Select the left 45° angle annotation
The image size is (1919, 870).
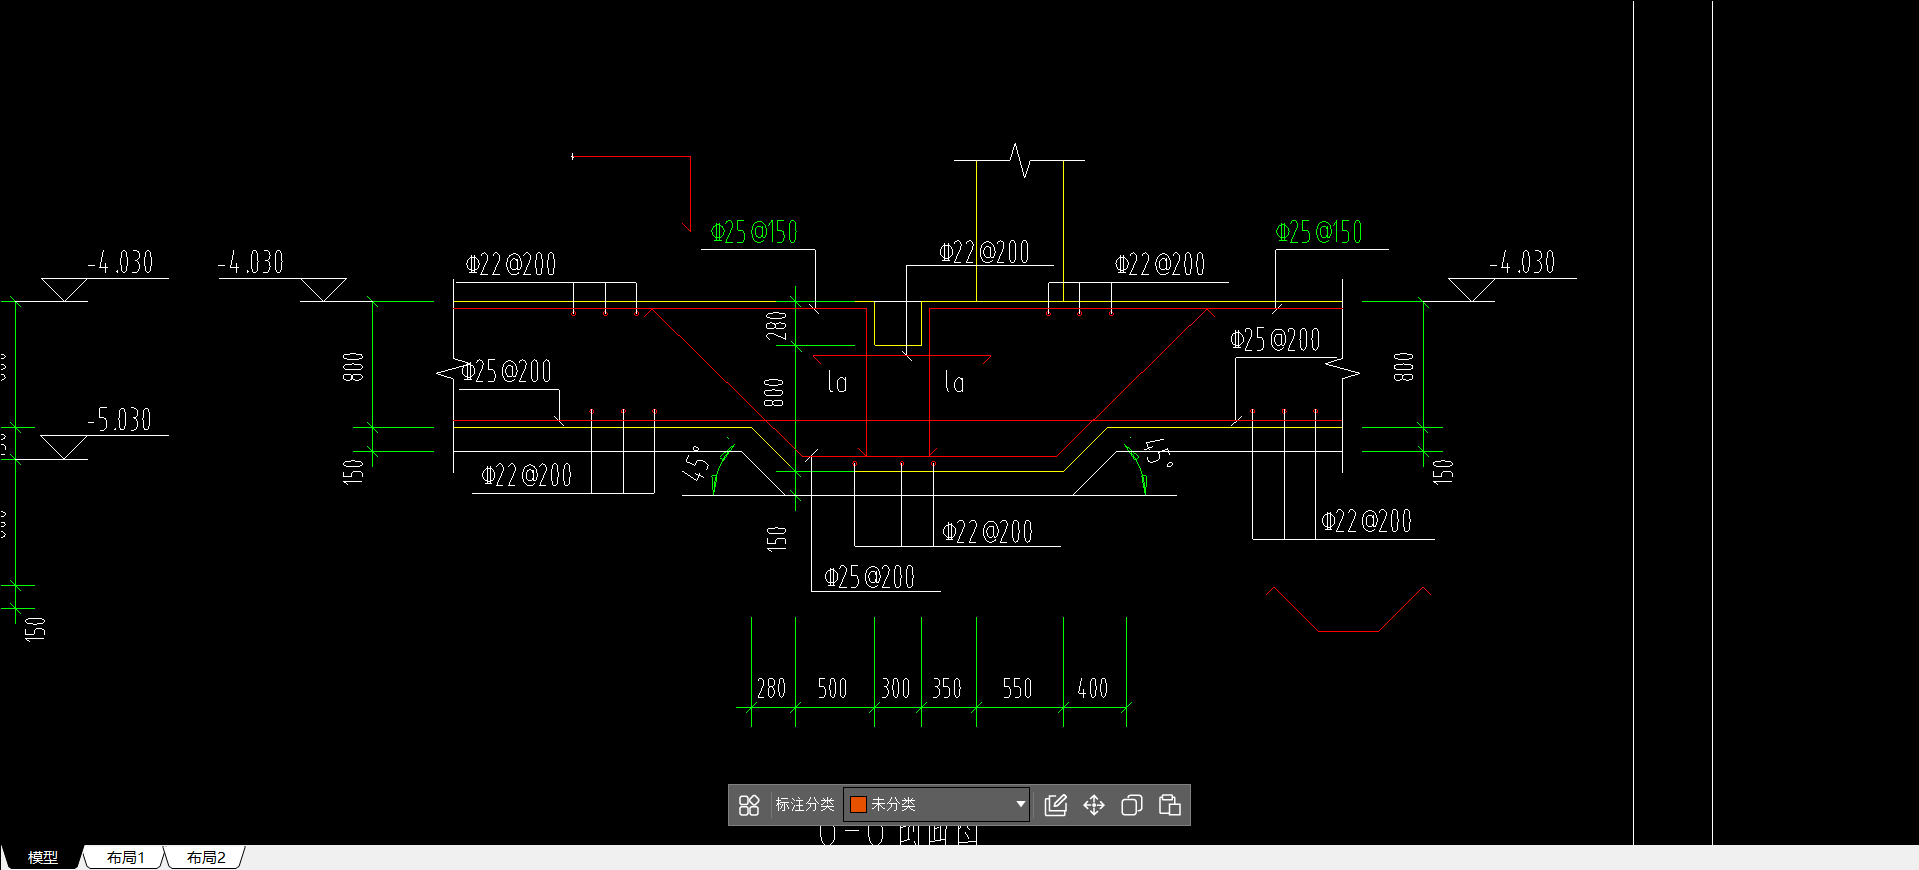(x=697, y=464)
